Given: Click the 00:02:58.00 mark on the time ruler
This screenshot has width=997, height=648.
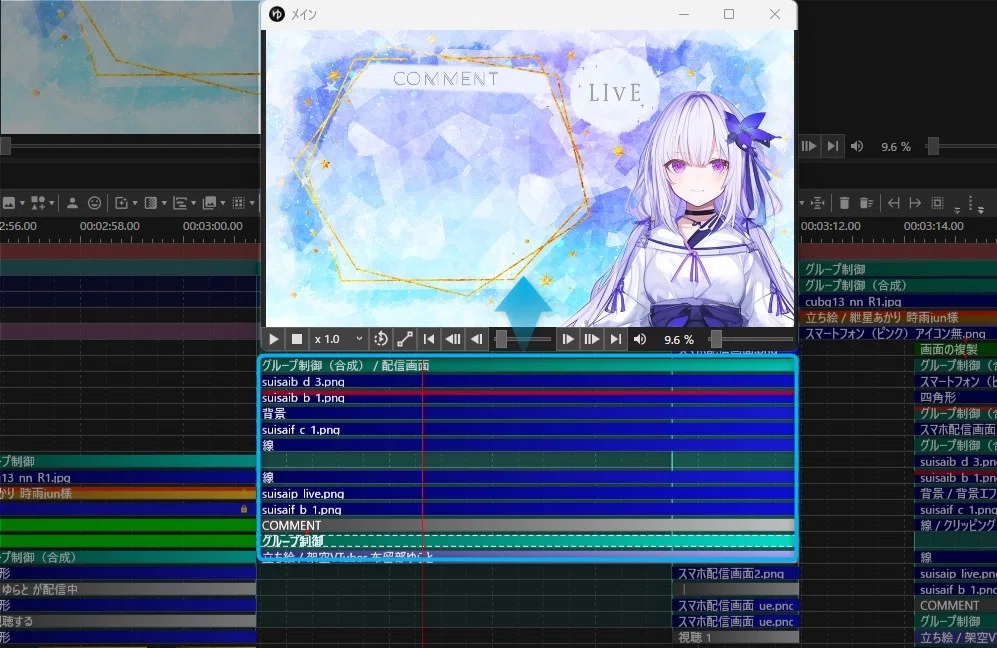Looking at the screenshot, I should click(110, 226).
